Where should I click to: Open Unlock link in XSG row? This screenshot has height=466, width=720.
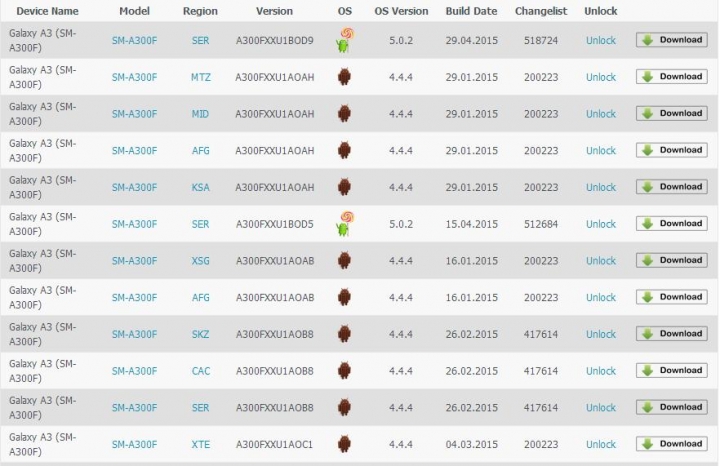pyautogui.click(x=601, y=261)
